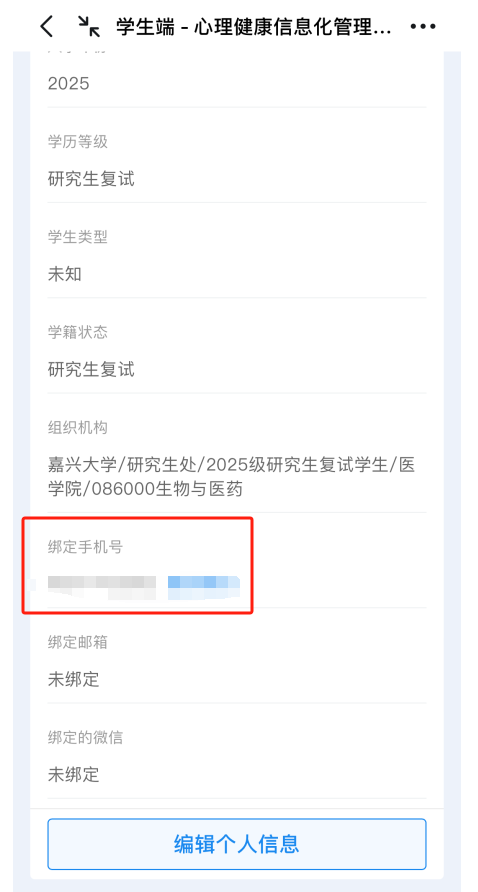Viewport: 478px width, 892px height.
Task: Open the three-dot more menu
Action: click(422, 27)
